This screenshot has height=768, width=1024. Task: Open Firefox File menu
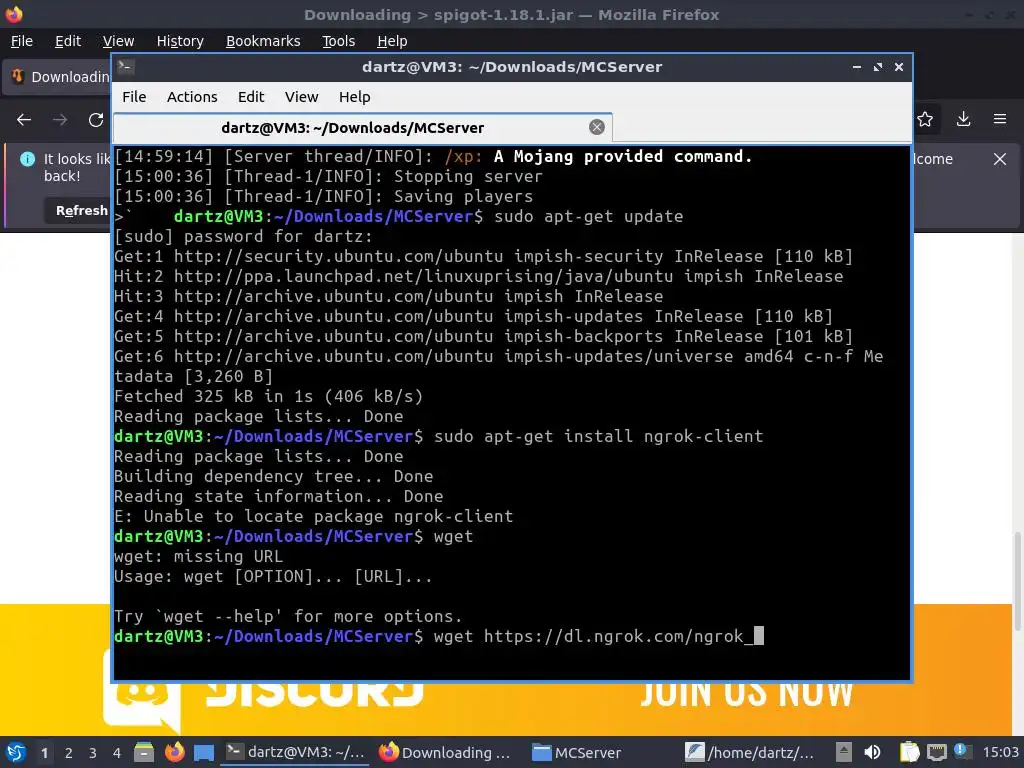[x=22, y=41]
